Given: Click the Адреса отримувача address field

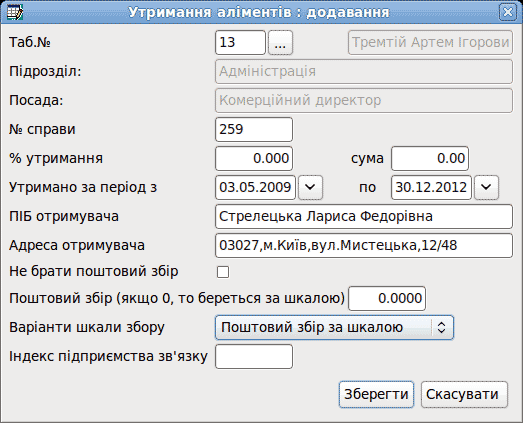Looking at the screenshot, I should 364,246.
